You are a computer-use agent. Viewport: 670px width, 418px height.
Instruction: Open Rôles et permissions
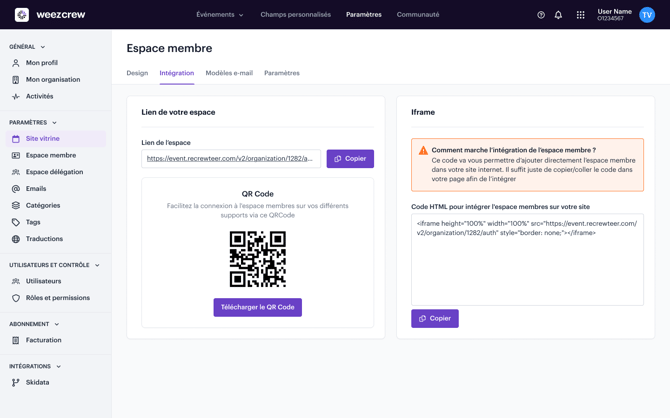coord(57,298)
